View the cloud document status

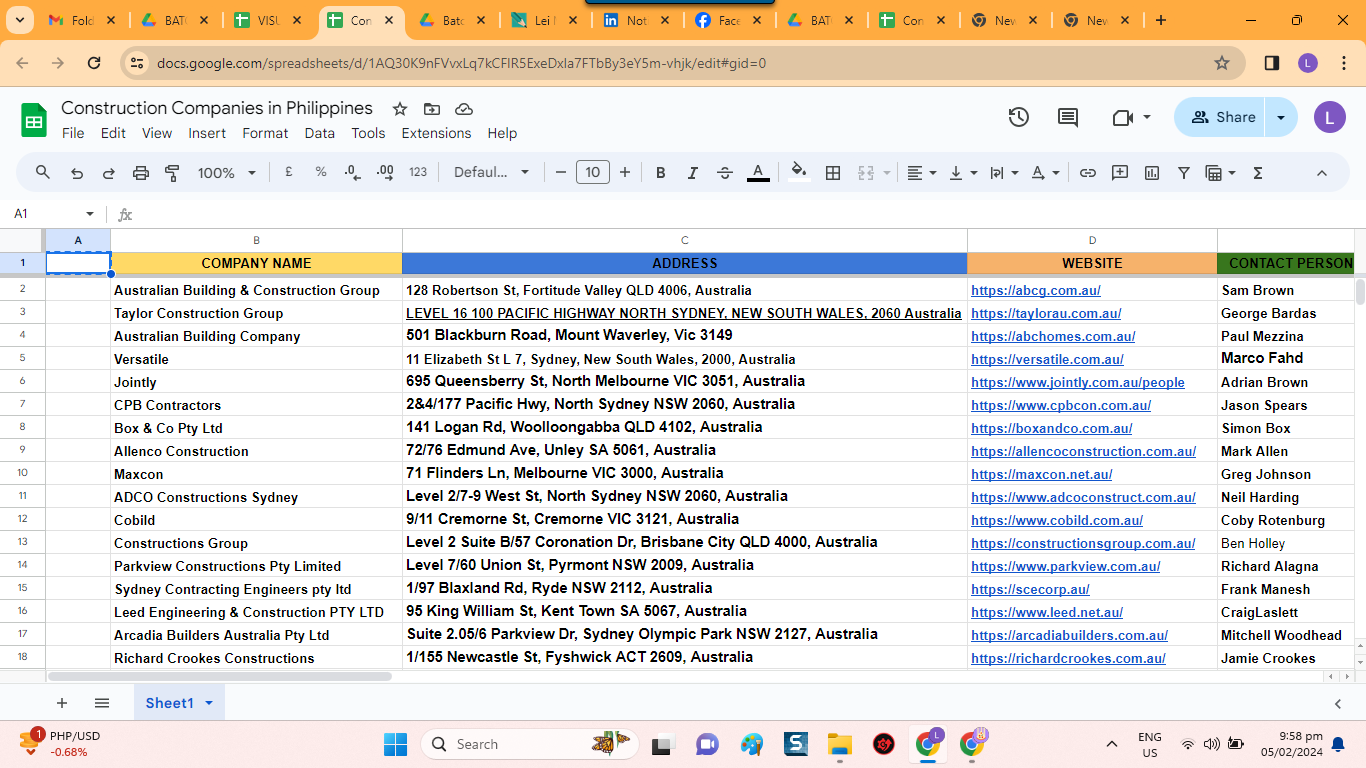464,109
